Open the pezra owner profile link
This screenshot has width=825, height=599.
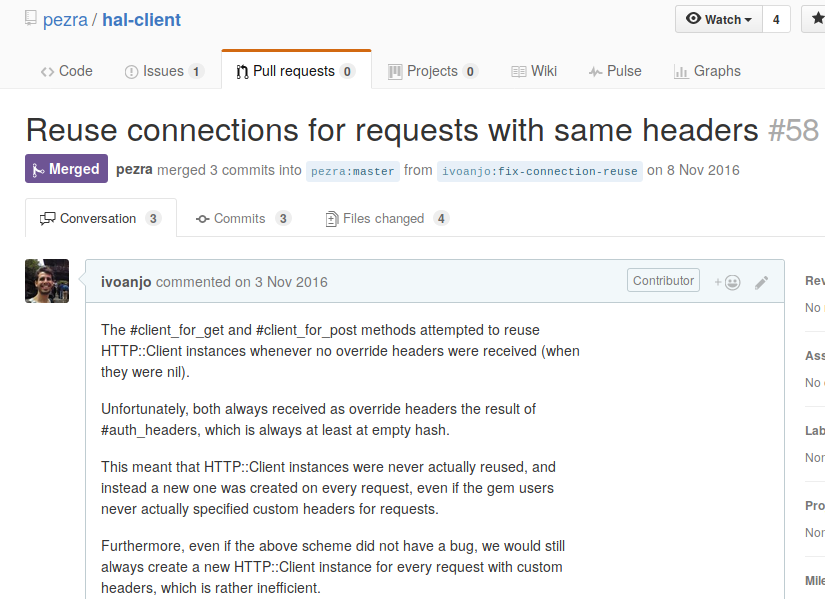tap(65, 20)
